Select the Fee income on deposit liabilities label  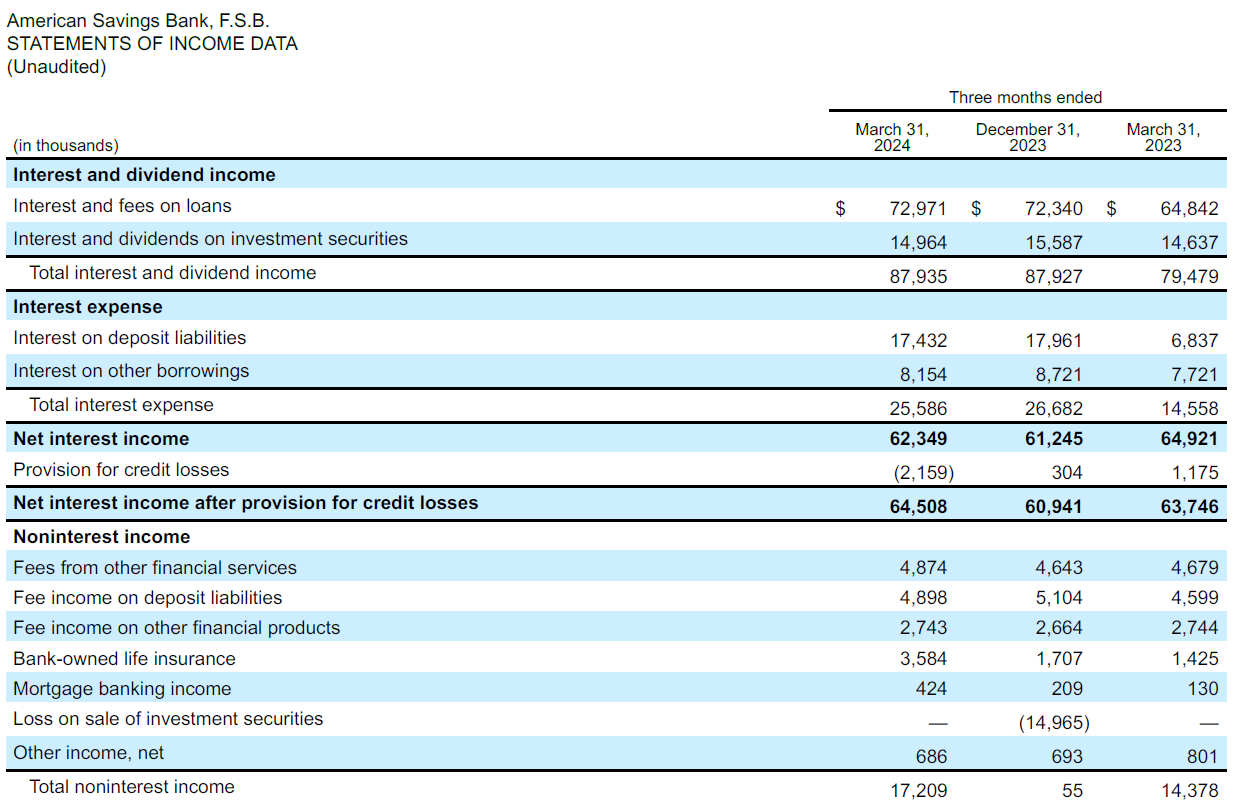pos(148,598)
